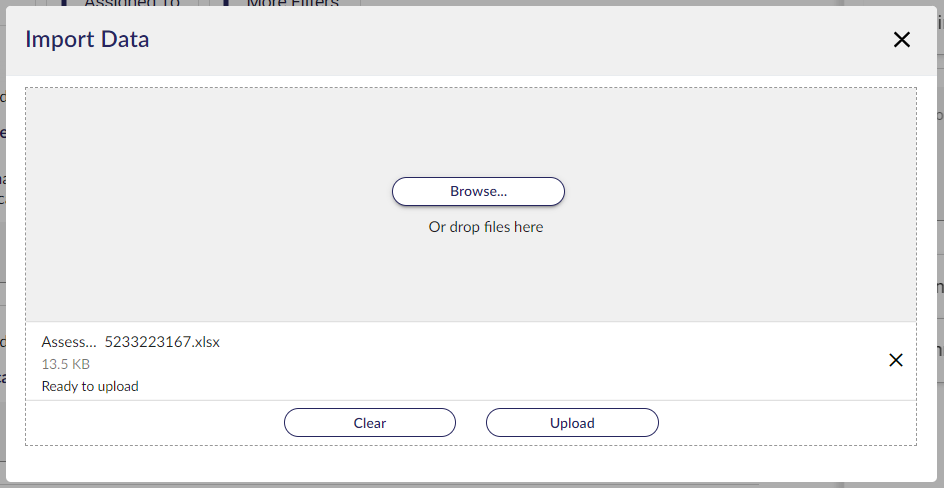944x488 pixels.
Task: Click the Import Data dialog title
Action: click(x=87, y=40)
